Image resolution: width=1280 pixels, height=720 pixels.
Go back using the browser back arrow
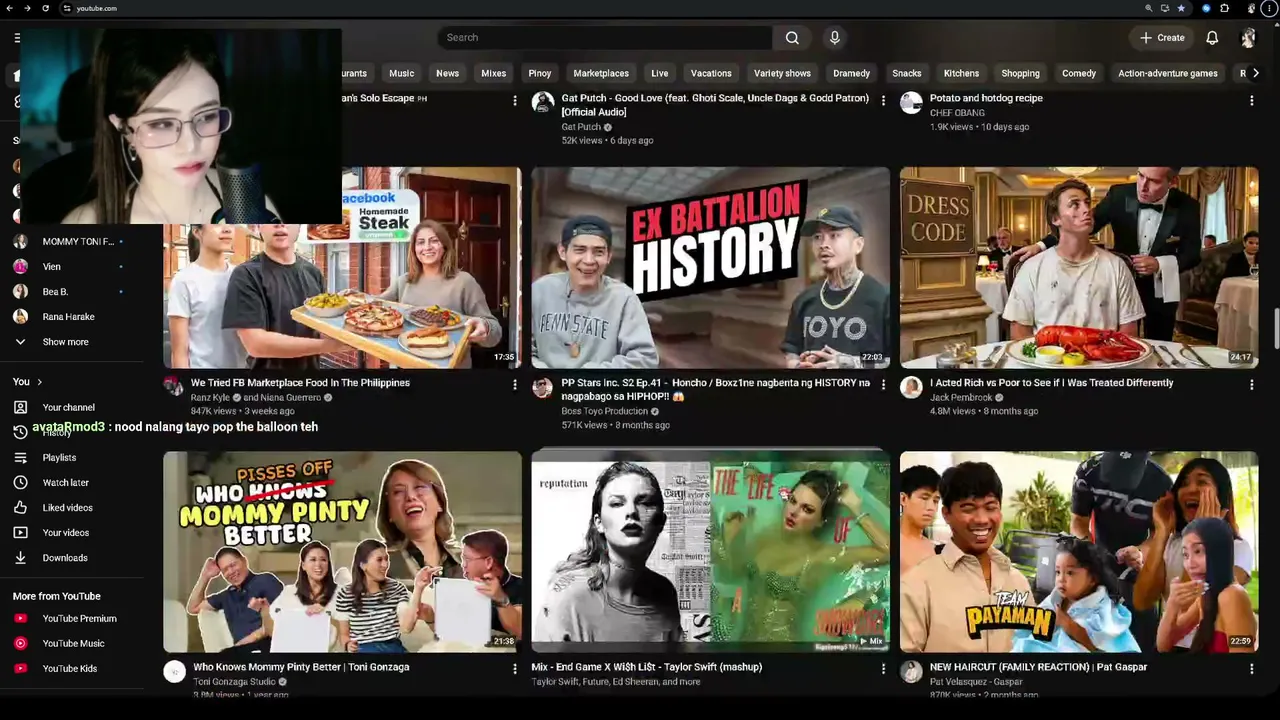(9, 8)
